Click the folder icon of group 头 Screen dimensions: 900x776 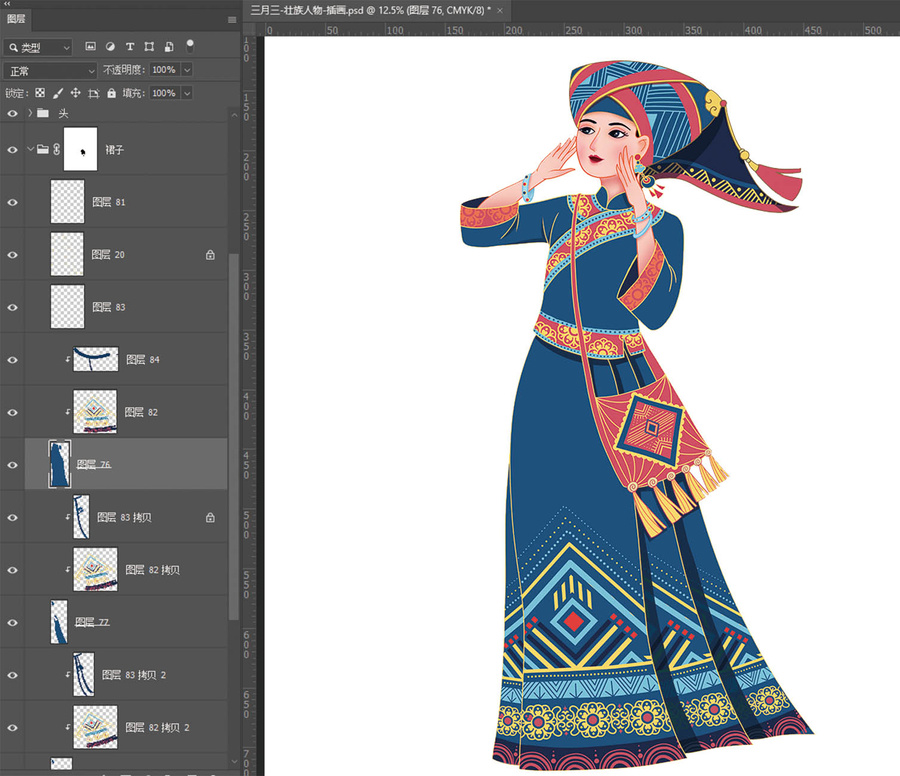point(42,113)
